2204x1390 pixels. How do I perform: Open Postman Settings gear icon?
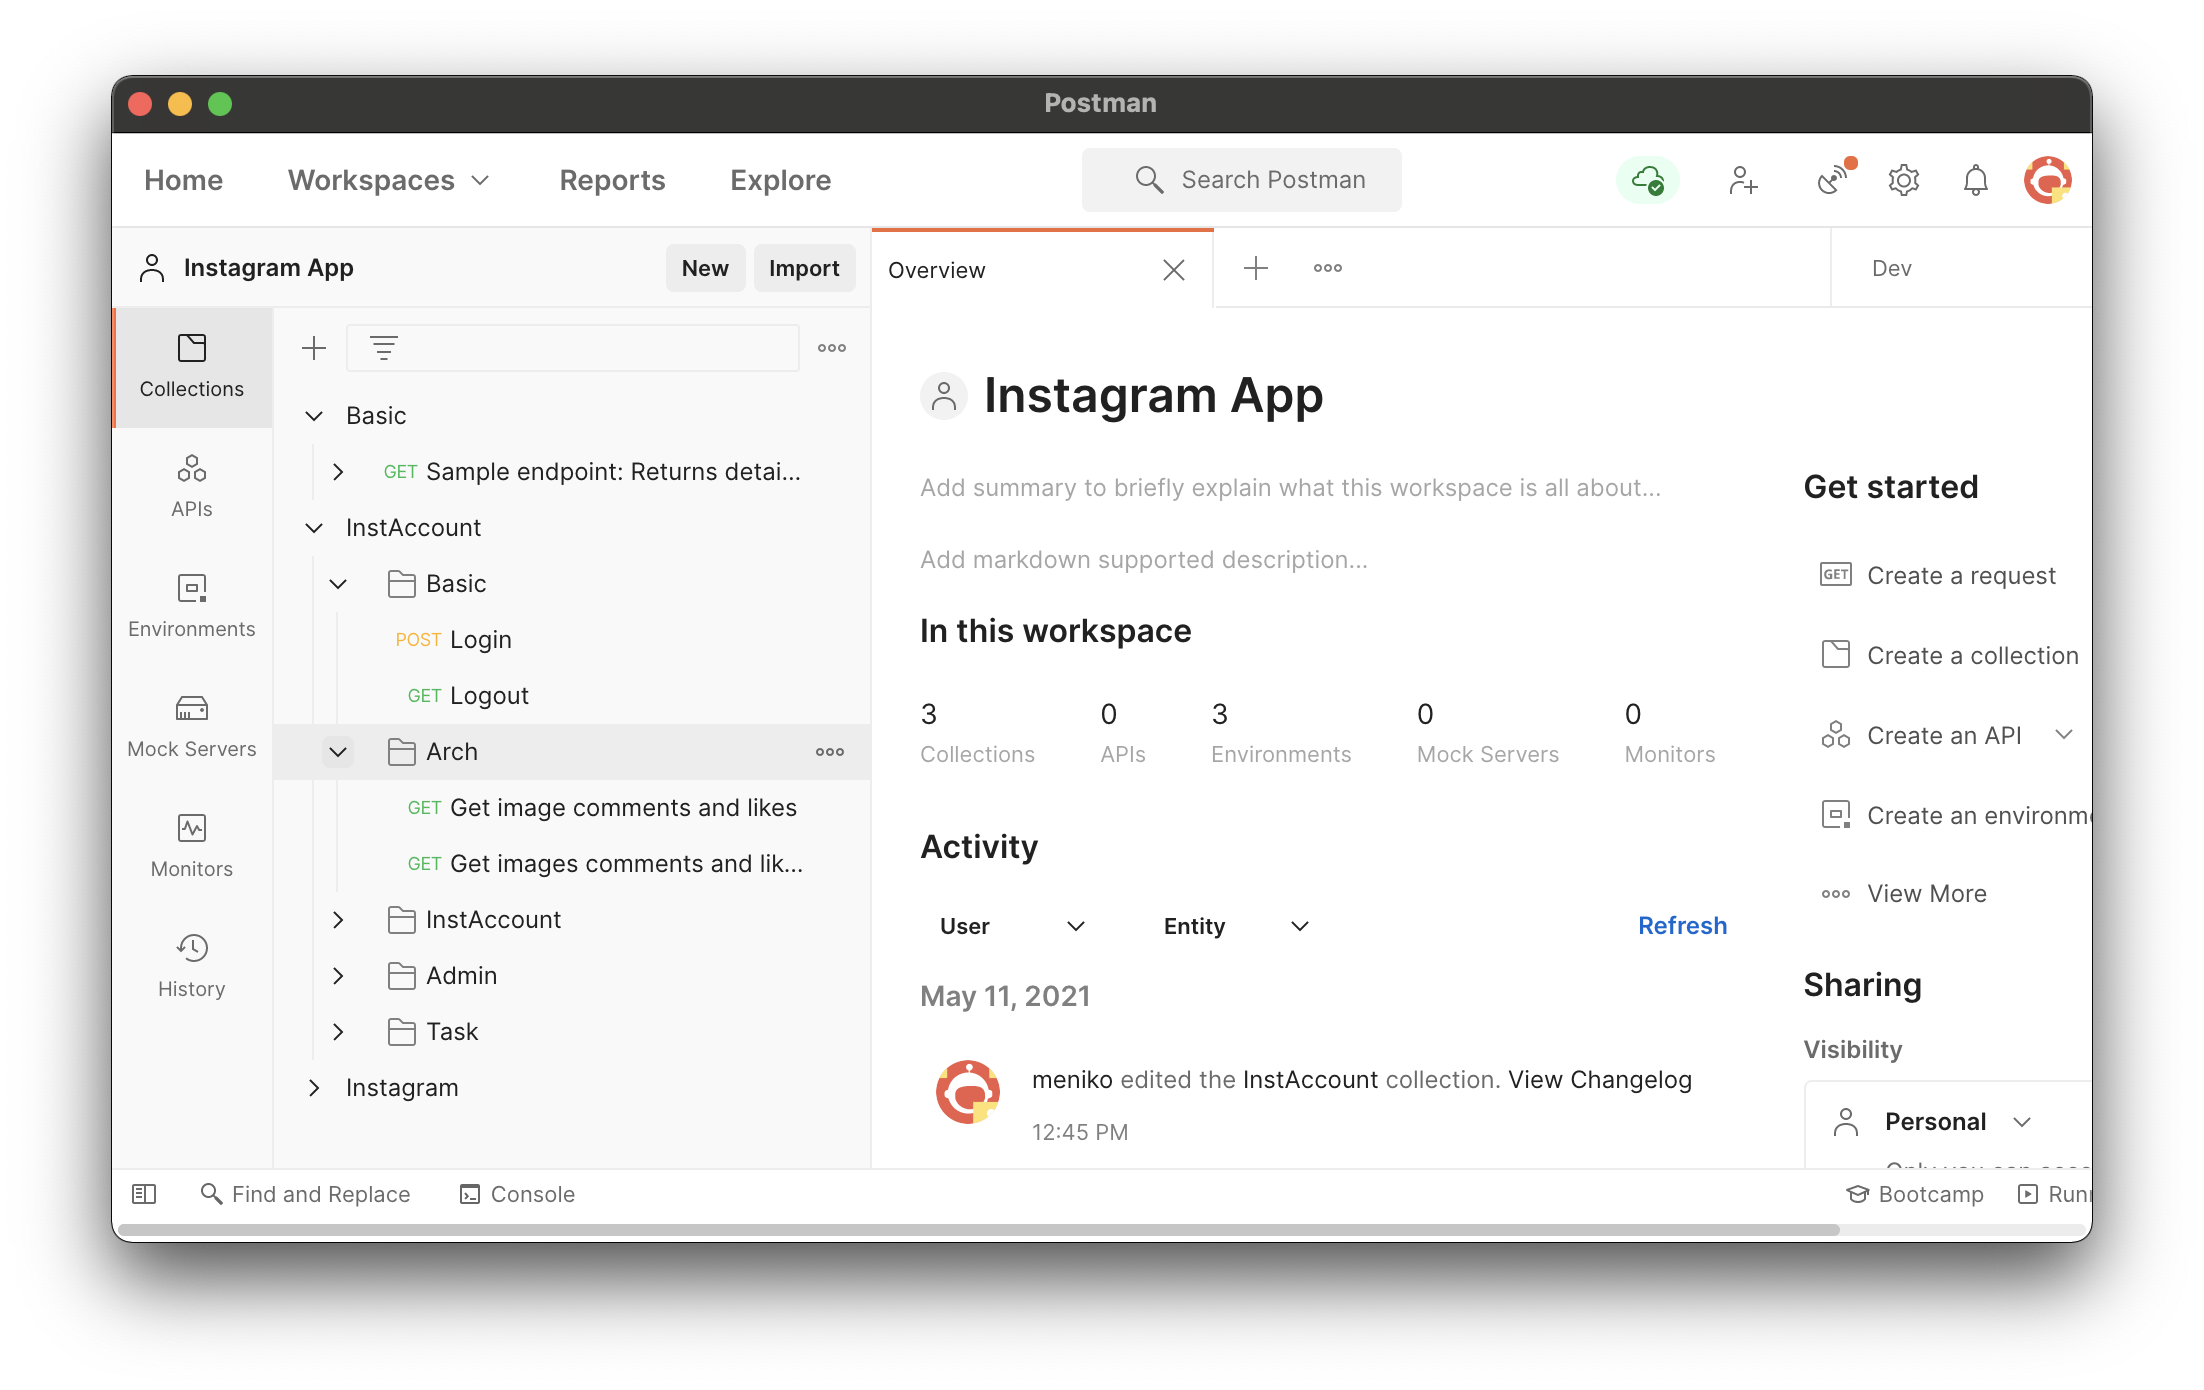1903,179
